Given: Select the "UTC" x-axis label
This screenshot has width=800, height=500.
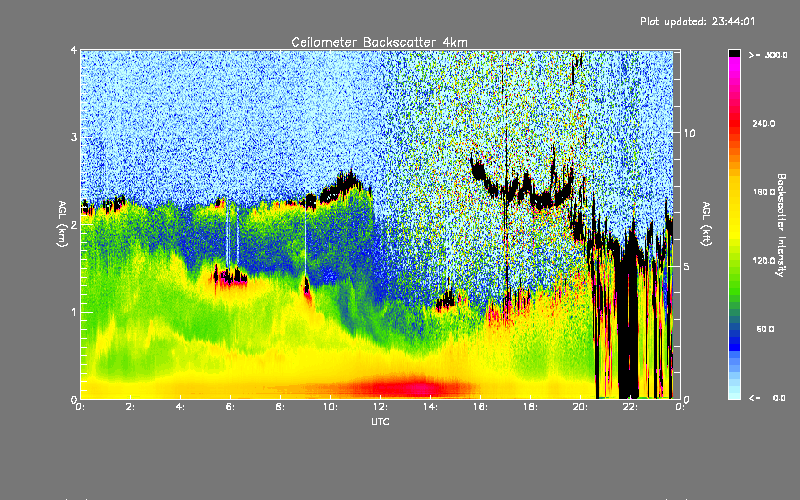Looking at the screenshot, I should point(380,421).
